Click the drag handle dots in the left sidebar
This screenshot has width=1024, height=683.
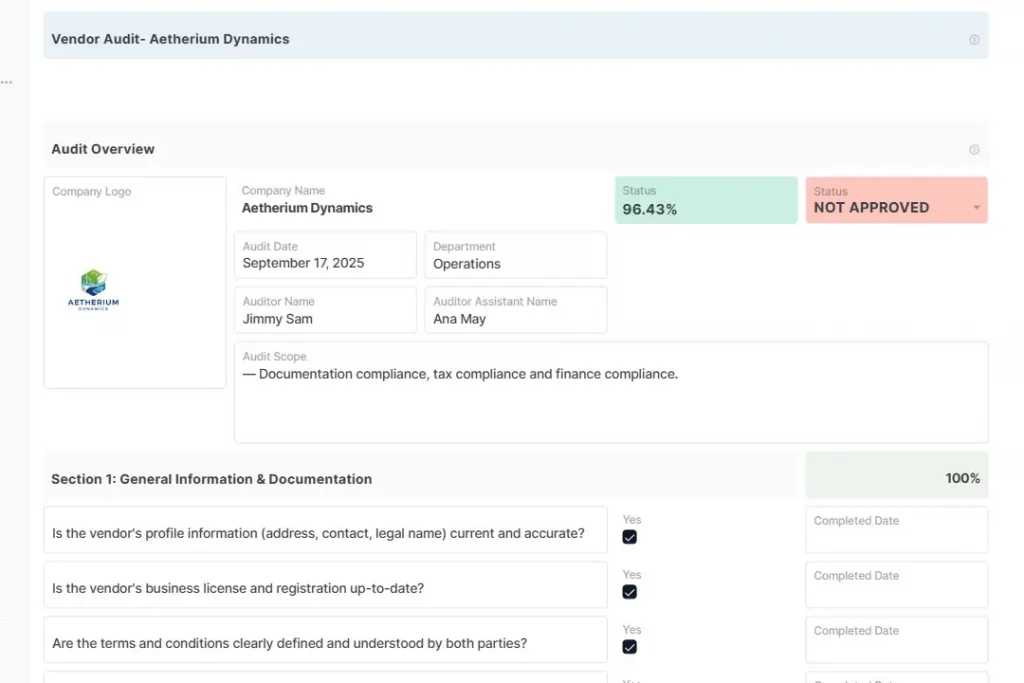[x=7, y=82]
